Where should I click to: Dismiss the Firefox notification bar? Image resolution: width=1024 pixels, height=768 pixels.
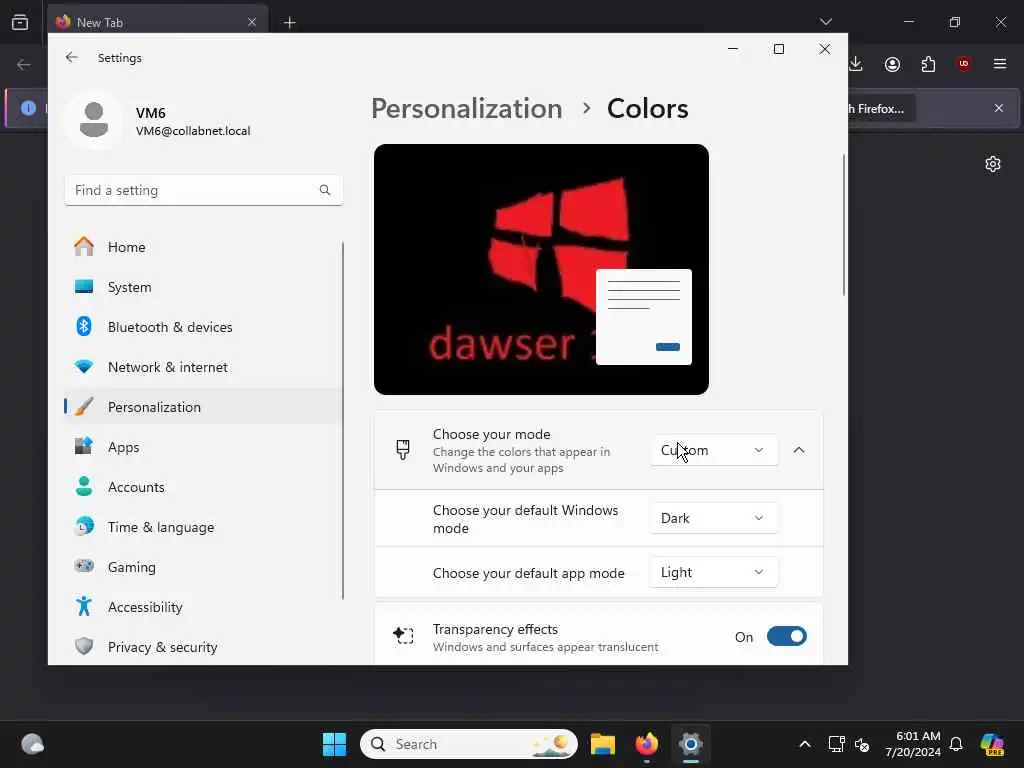999,108
